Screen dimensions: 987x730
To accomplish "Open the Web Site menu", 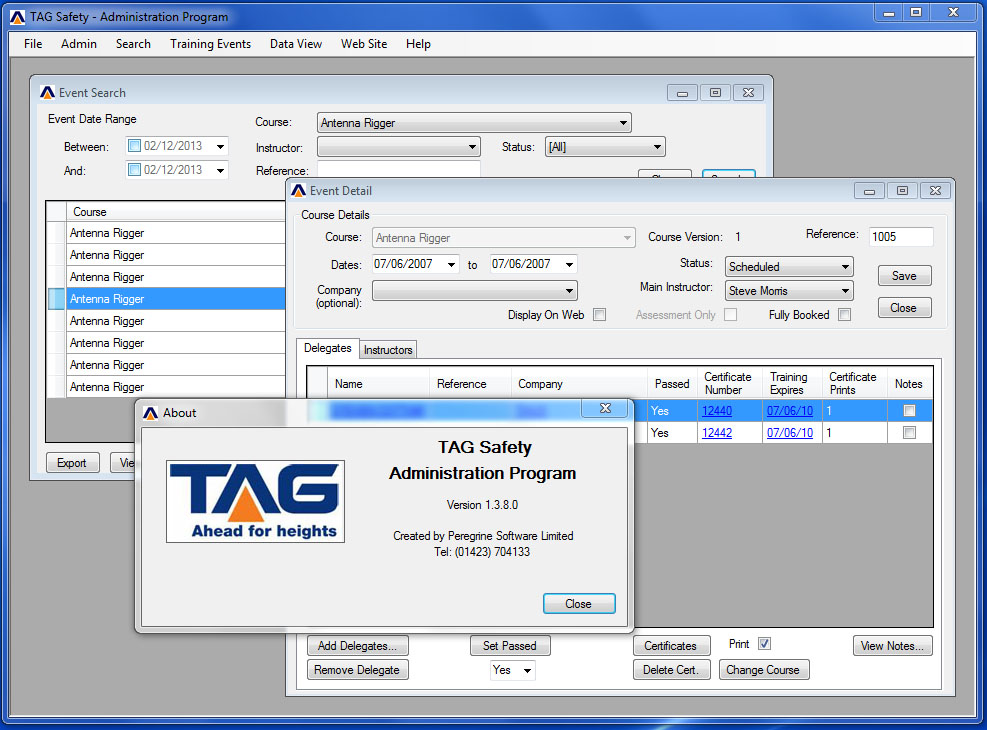I will (364, 44).
